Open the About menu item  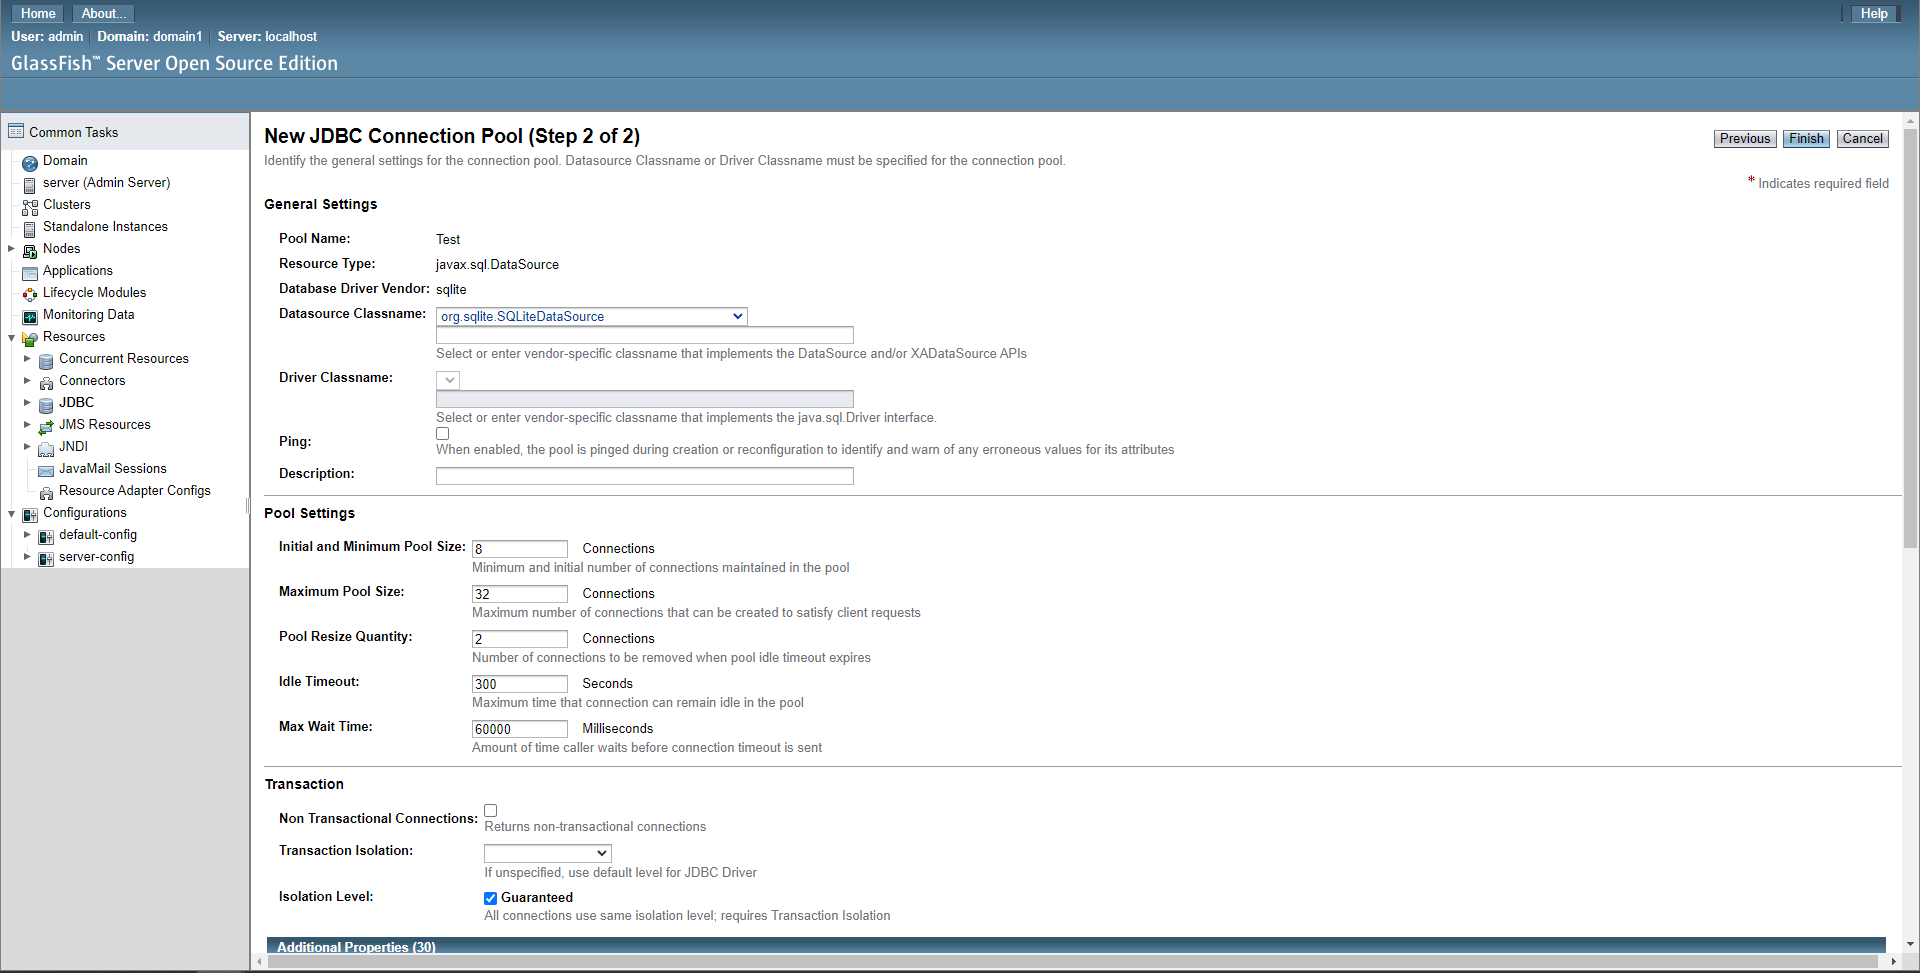coord(101,13)
